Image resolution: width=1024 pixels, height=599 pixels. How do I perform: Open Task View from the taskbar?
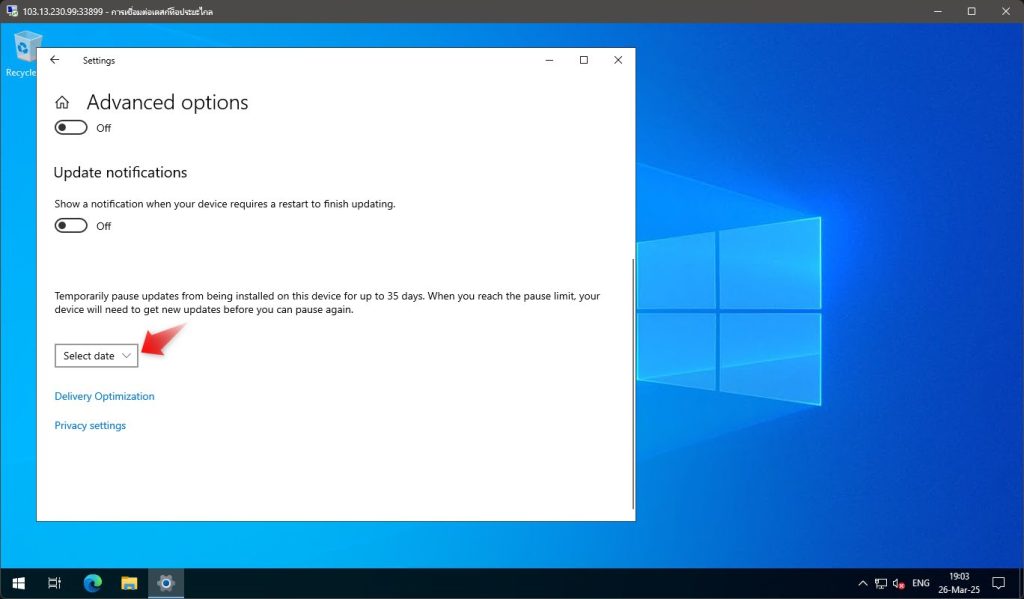point(54,582)
